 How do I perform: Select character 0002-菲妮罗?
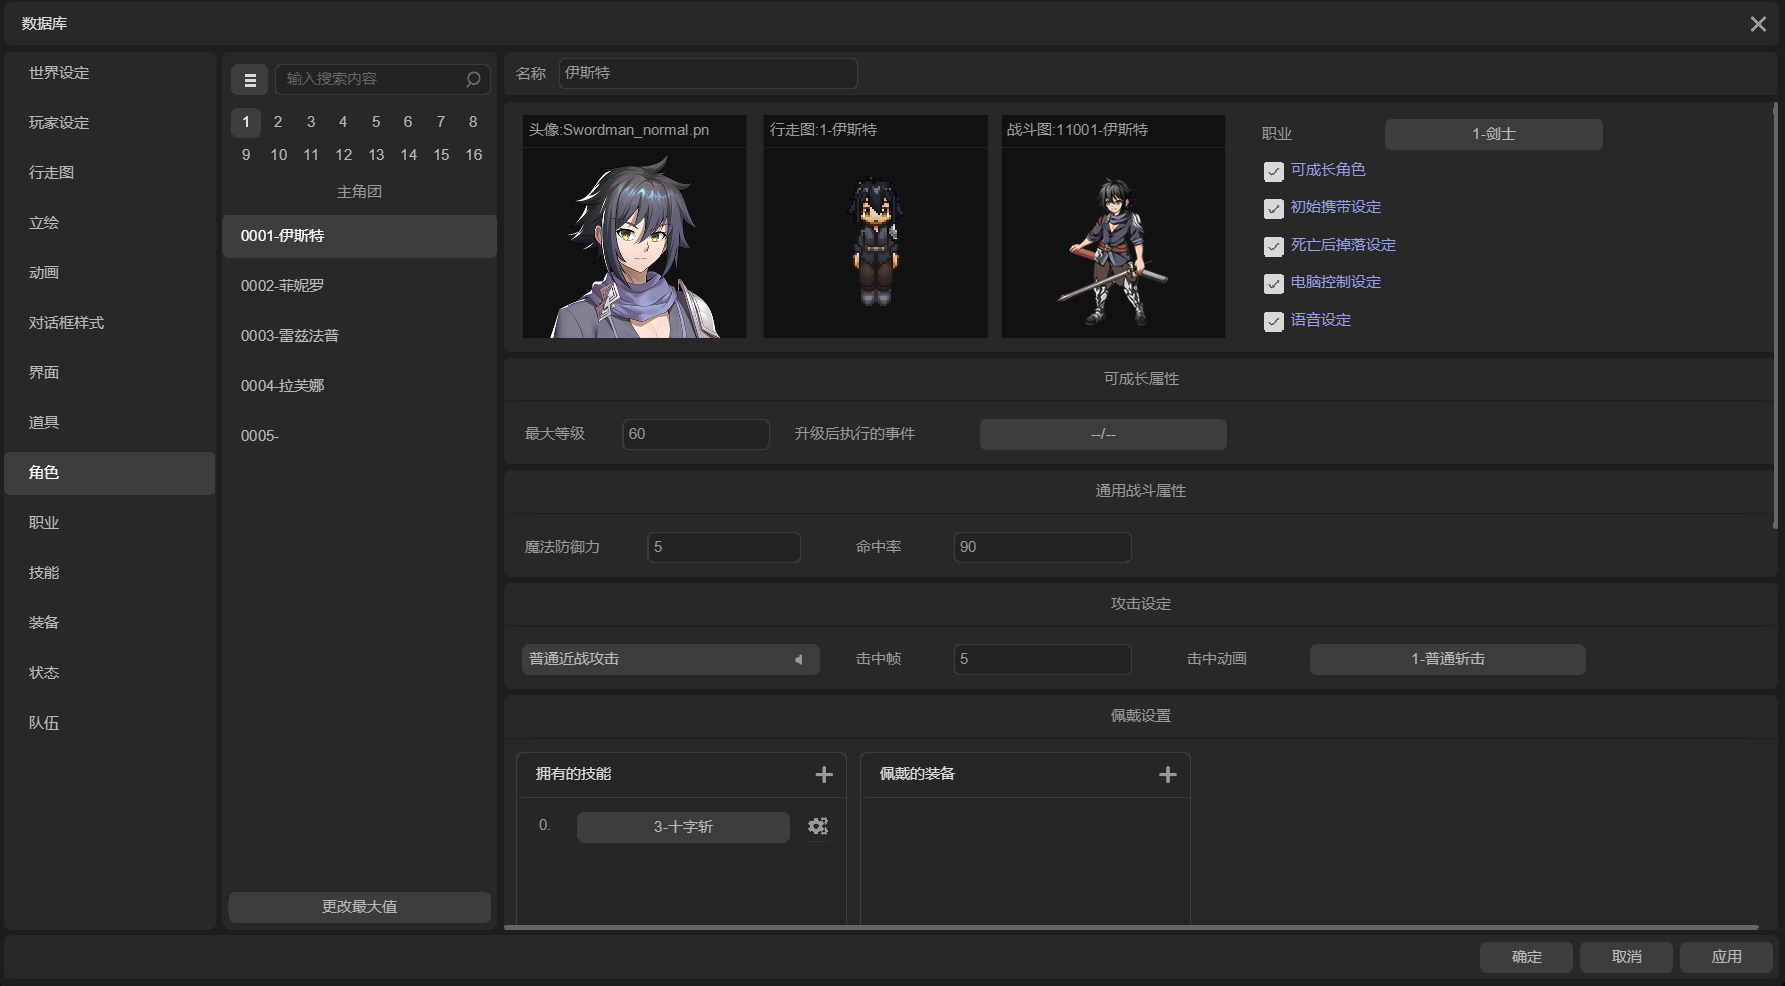359,286
